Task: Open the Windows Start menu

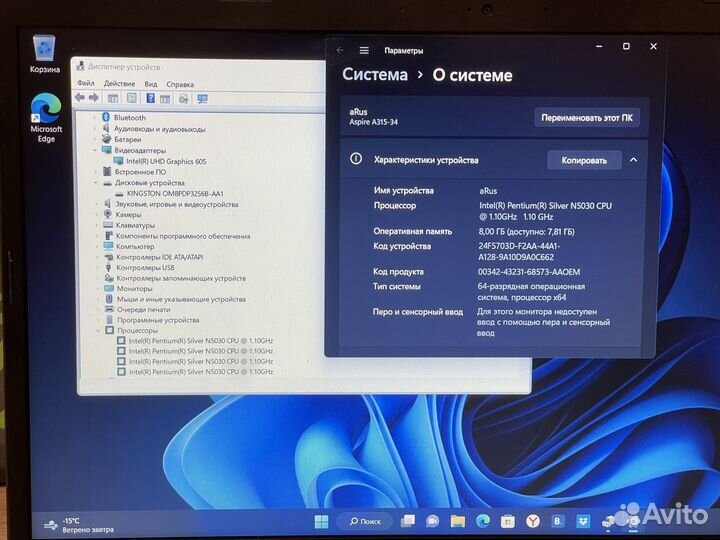Action: pos(321,522)
